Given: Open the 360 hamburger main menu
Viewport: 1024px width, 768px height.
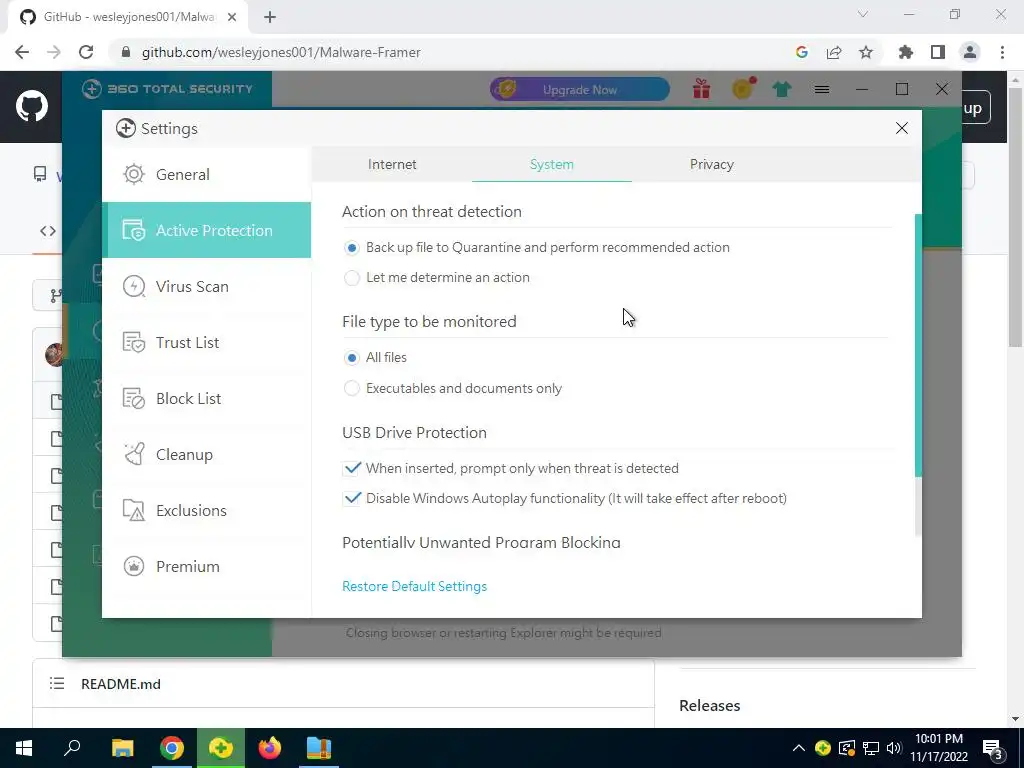Looking at the screenshot, I should pos(822,89).
